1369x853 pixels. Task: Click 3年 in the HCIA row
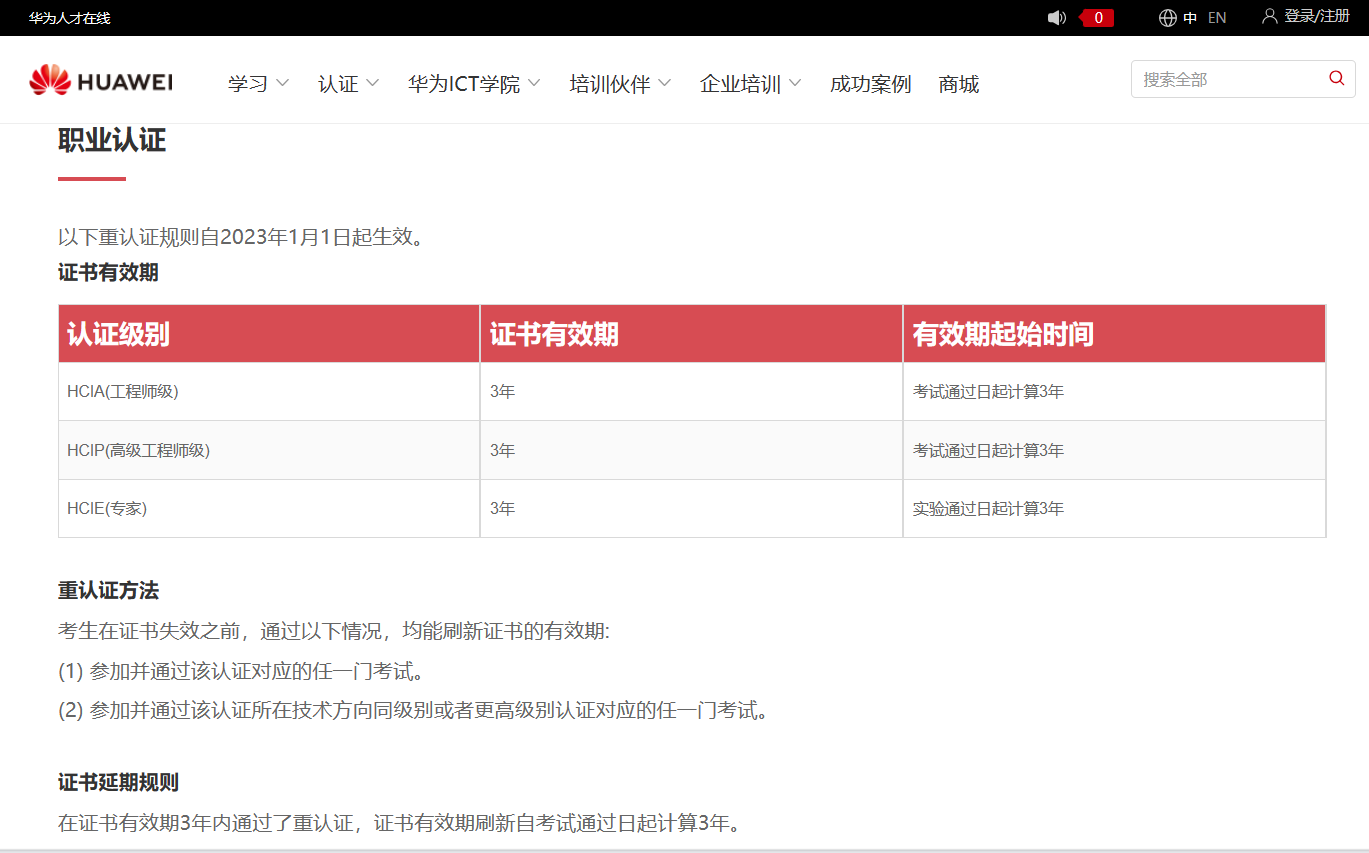pos(502,392)
